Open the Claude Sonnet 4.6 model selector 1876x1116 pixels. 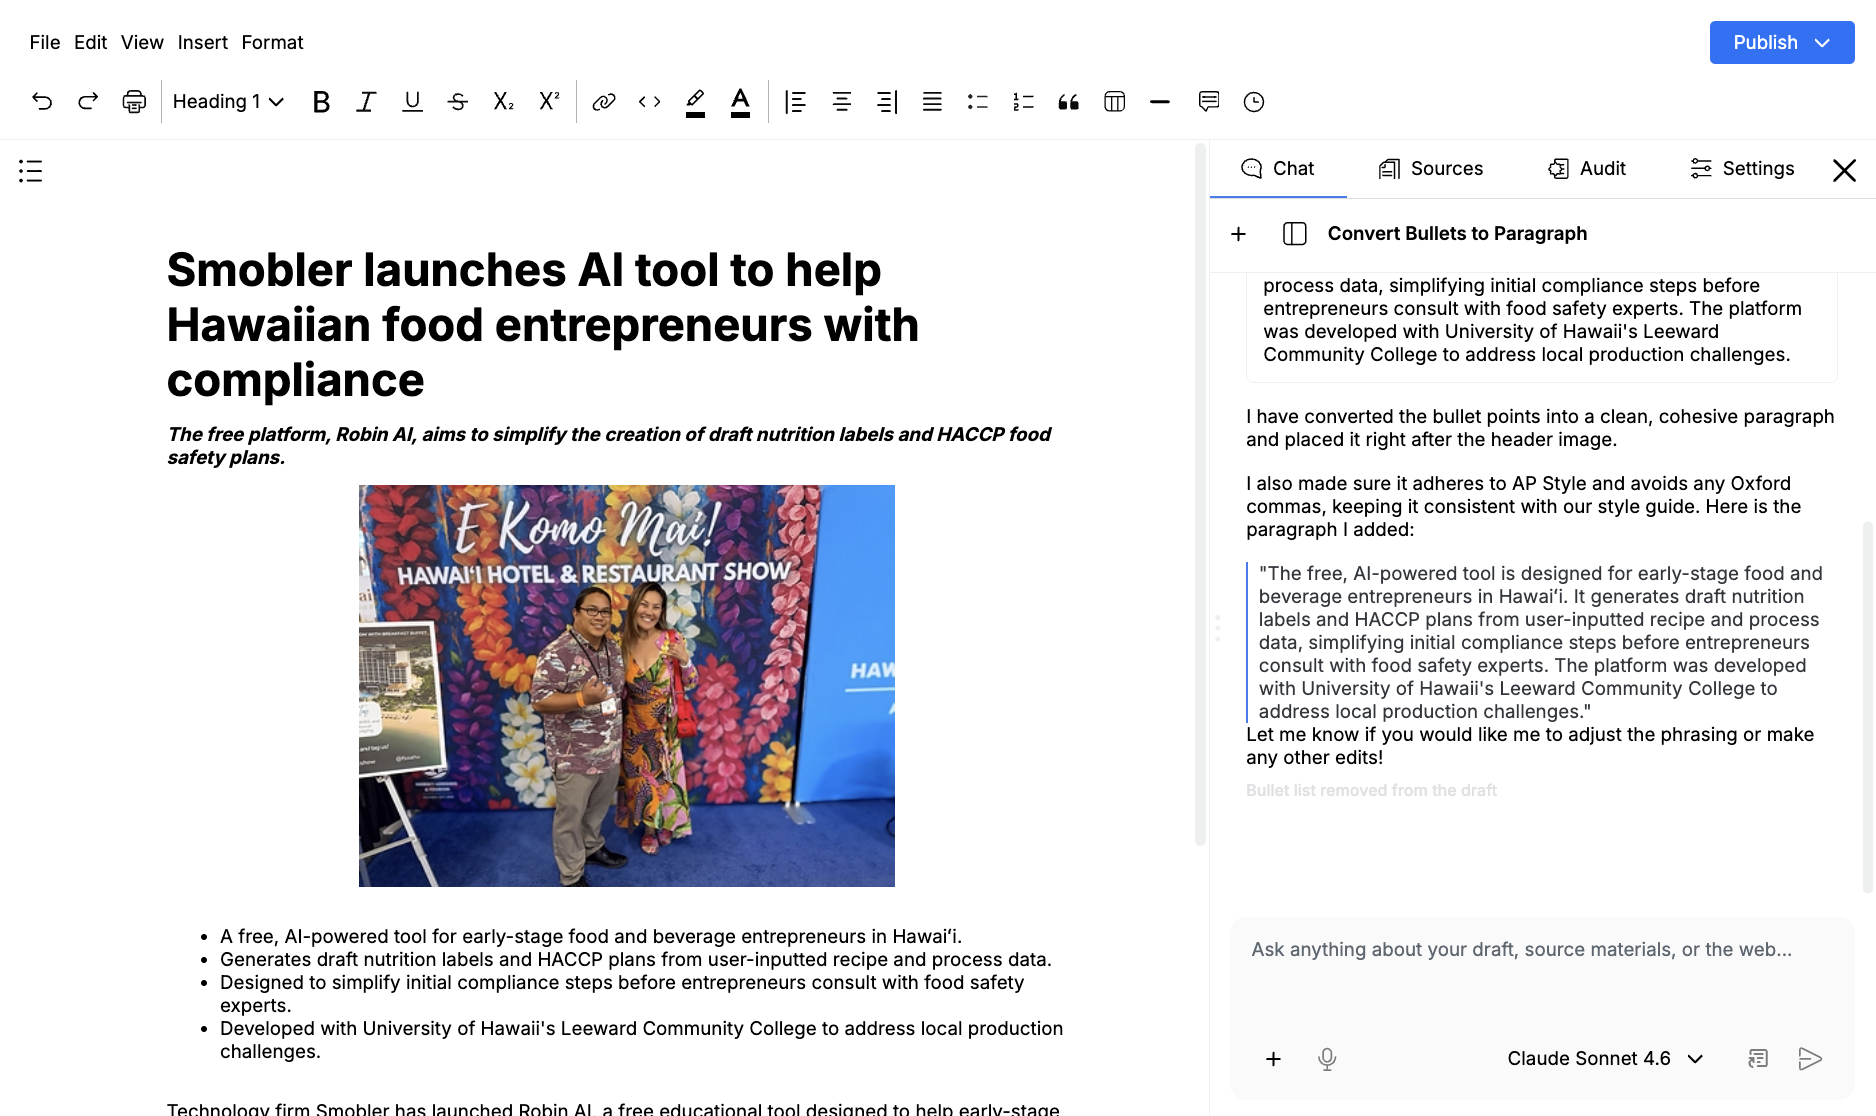1605,1059
